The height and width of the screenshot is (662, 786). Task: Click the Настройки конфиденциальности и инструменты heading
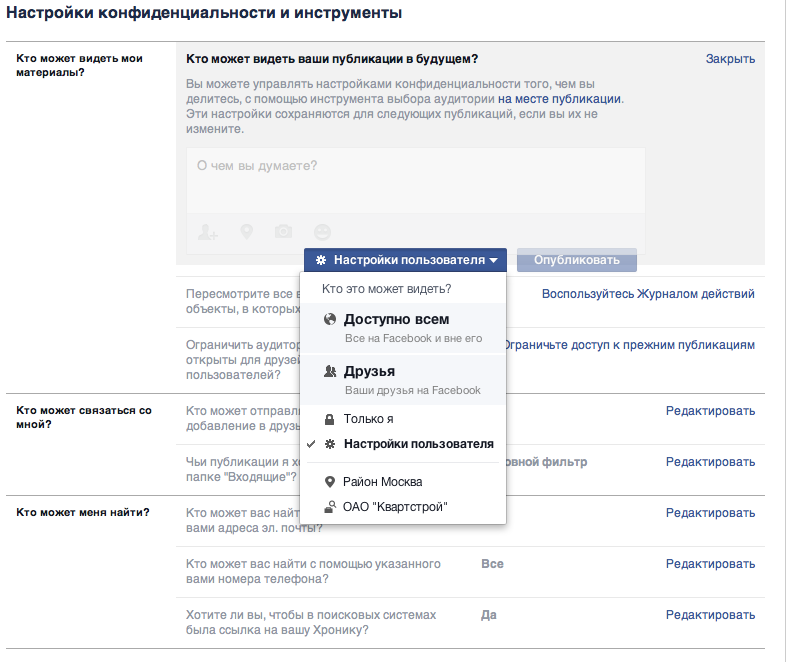[204, 13]
